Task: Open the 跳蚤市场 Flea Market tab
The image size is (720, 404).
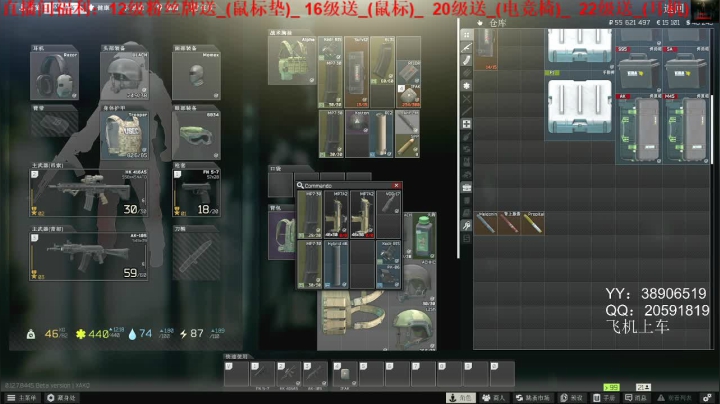Action: (x=533, y=398)
